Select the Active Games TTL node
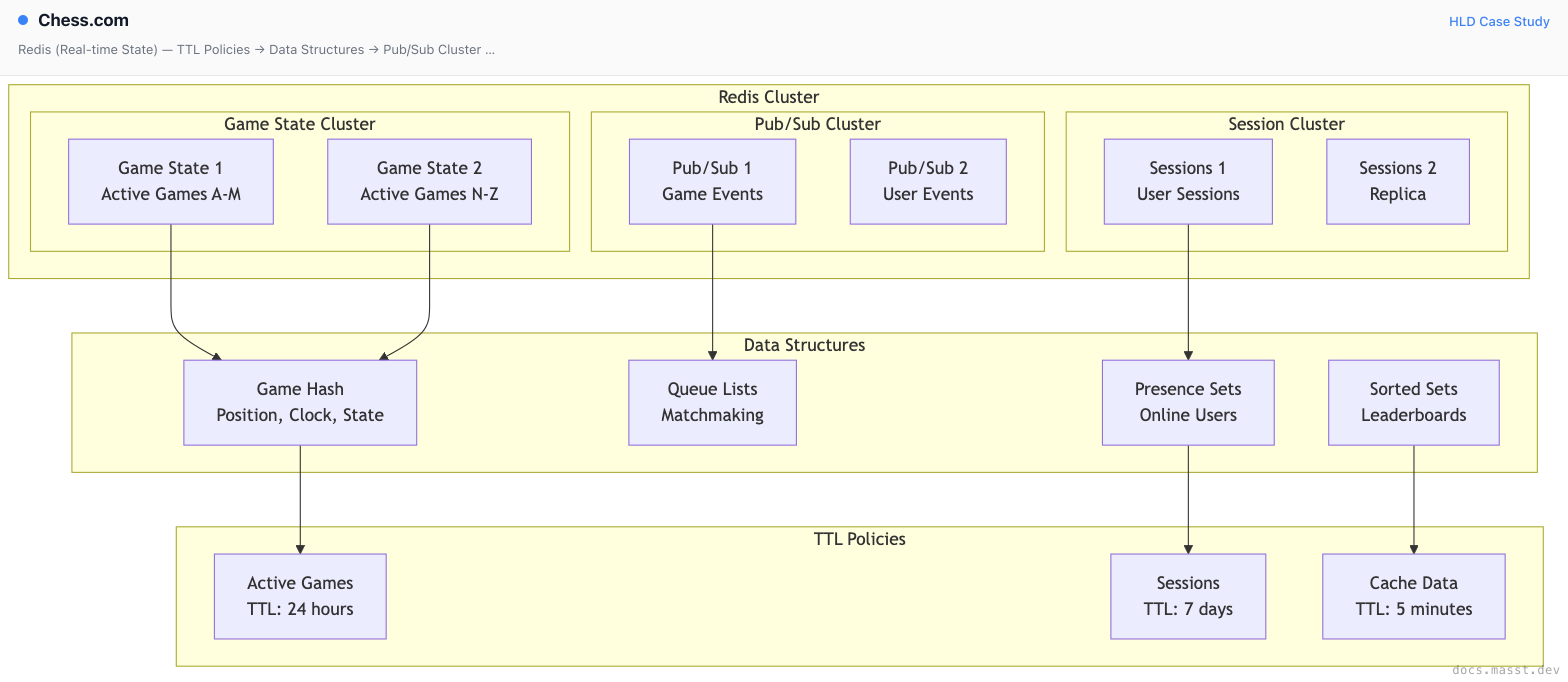The image size is (1568, 682). coord(300,596)
